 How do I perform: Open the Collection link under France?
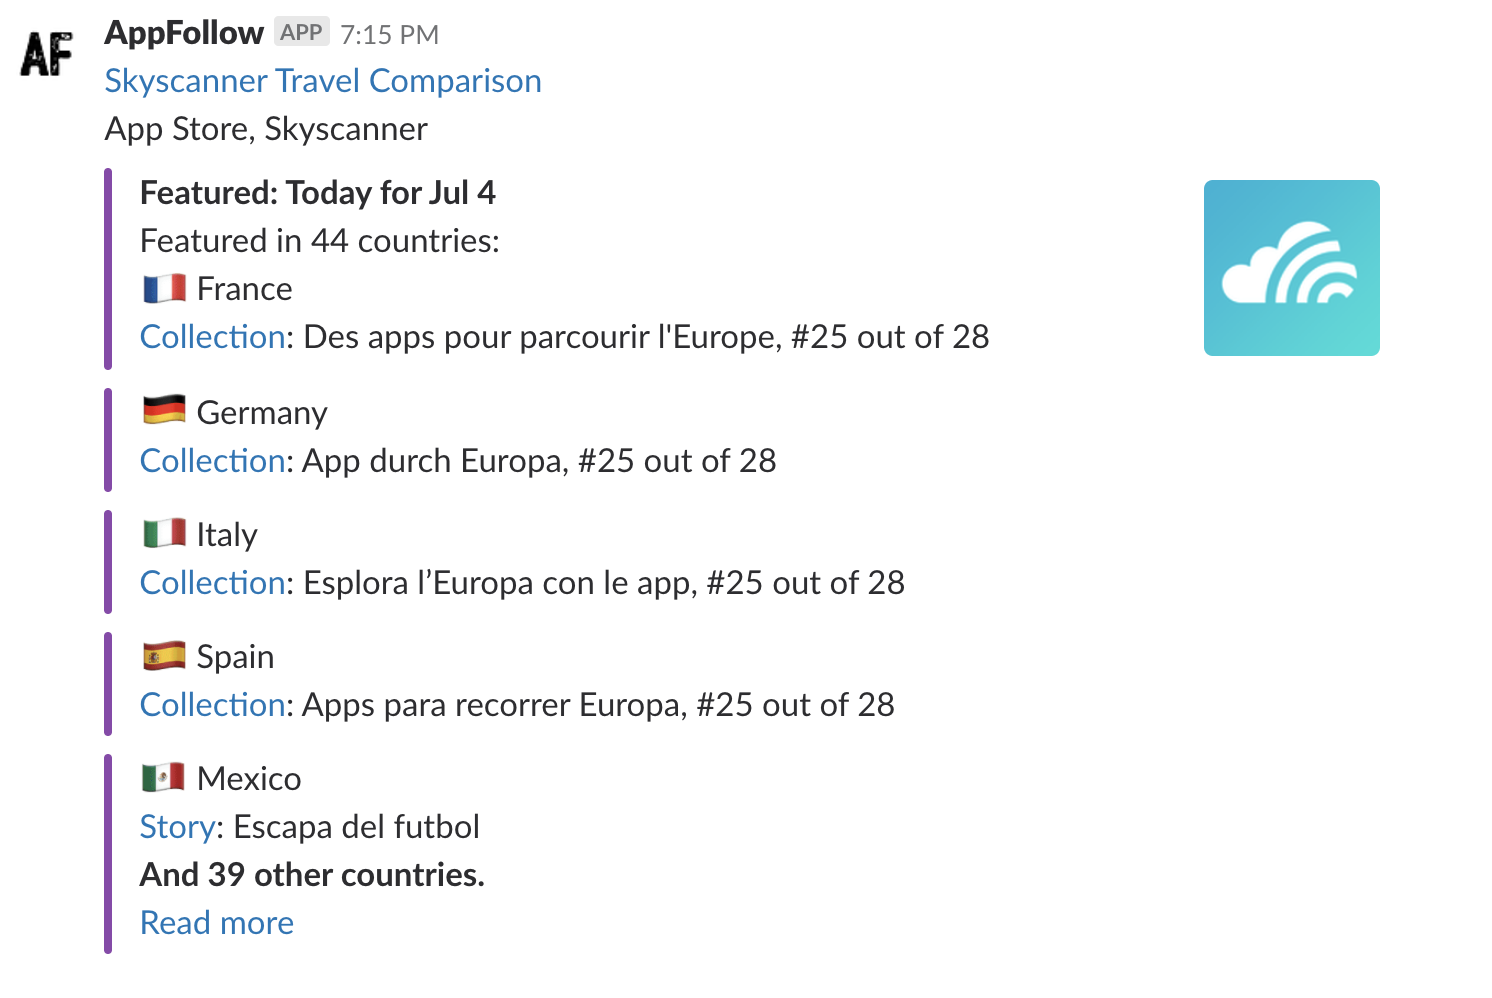click(212, 337)
